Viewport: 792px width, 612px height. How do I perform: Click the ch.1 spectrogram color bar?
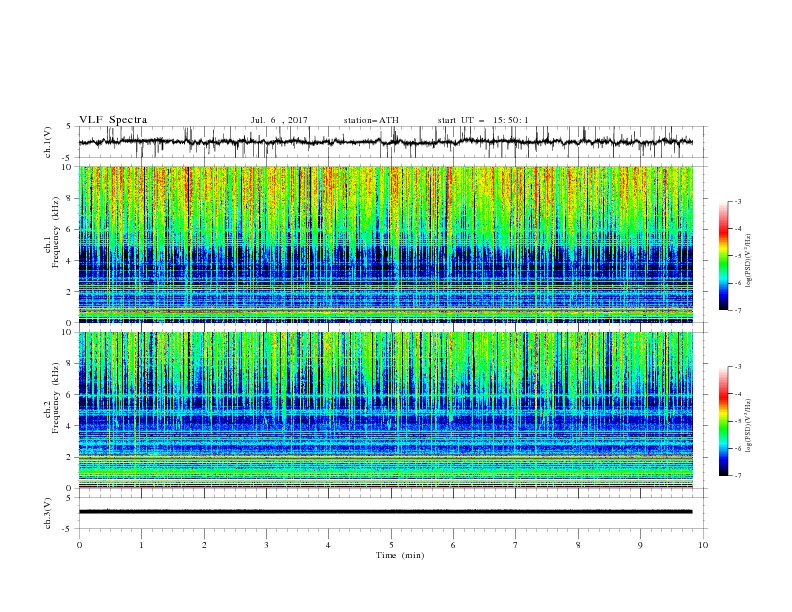coord(723,255)
